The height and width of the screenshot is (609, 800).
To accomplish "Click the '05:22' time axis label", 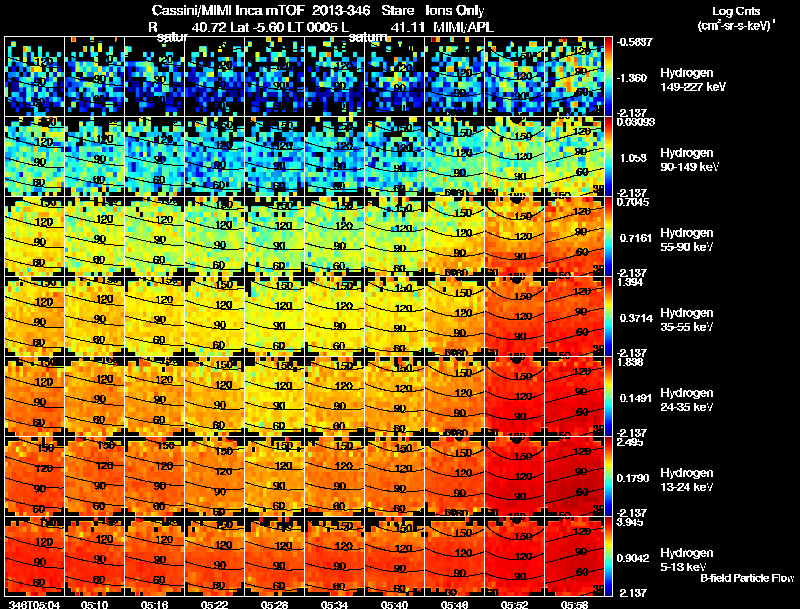I will (x=214, y=604).
